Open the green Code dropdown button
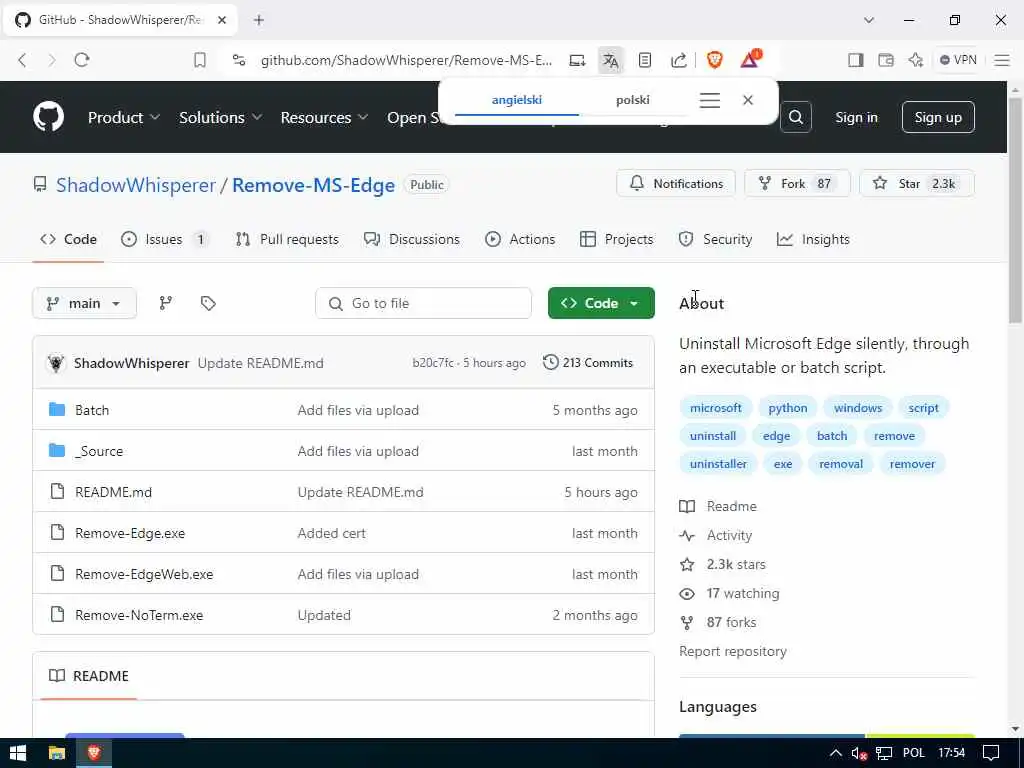The image size is (1024, 768). tap(601, 303)
